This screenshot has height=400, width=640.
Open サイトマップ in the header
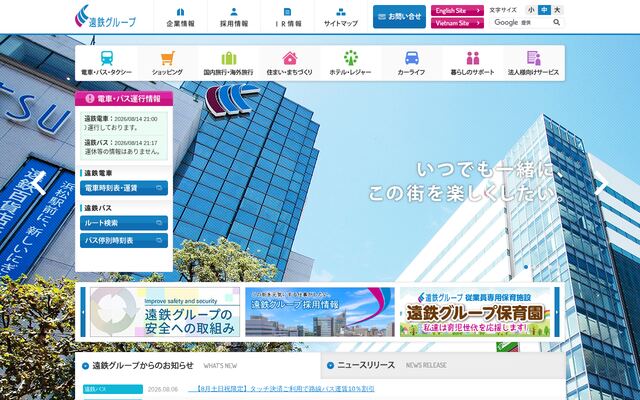341,17
